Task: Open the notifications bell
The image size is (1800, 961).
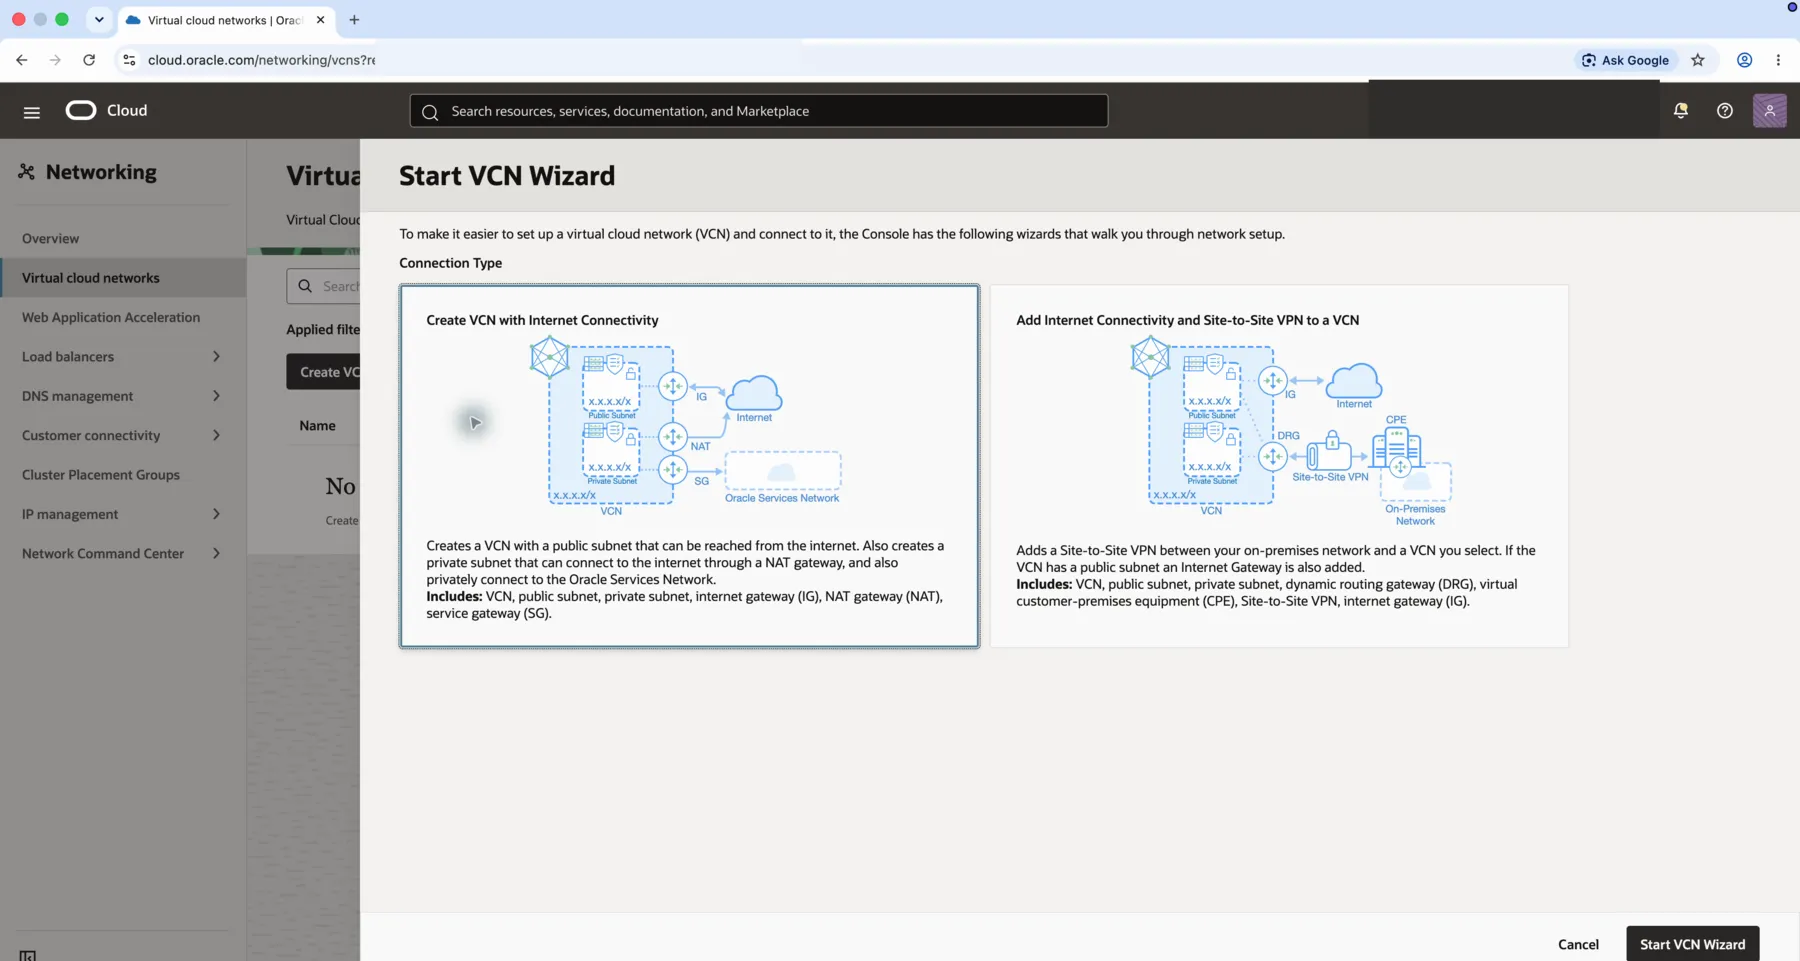Action: (x=1681, y=111)
